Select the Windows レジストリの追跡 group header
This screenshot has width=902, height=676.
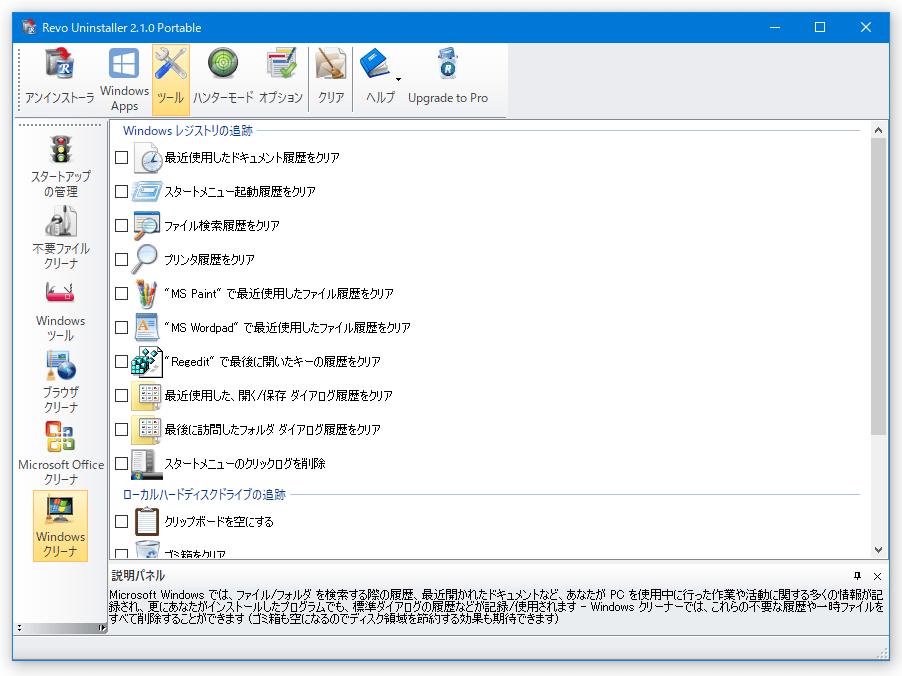click(x=188, y=131)
